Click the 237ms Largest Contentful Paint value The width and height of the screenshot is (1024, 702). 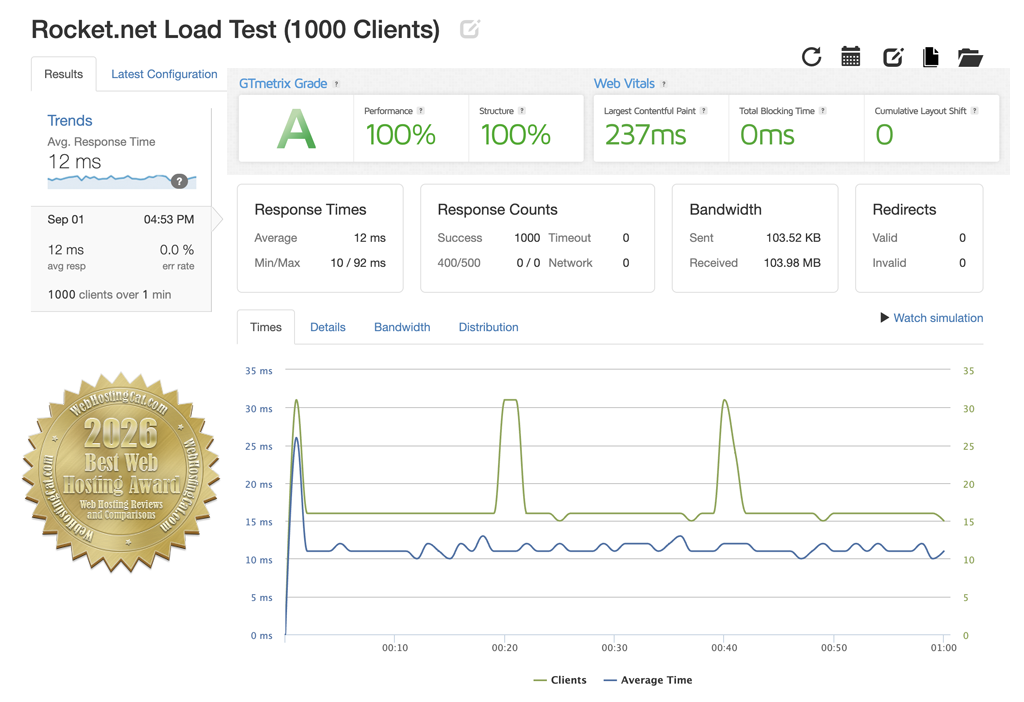tap(645, 135)
